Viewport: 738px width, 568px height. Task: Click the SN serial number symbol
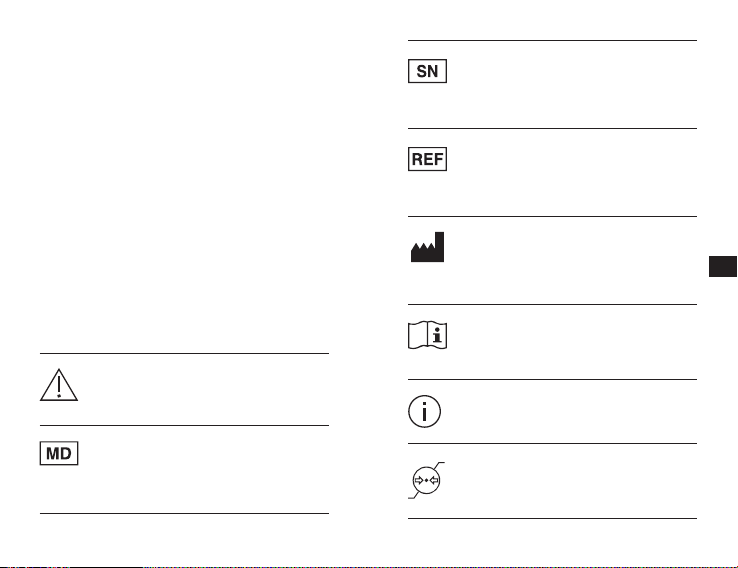427,71
